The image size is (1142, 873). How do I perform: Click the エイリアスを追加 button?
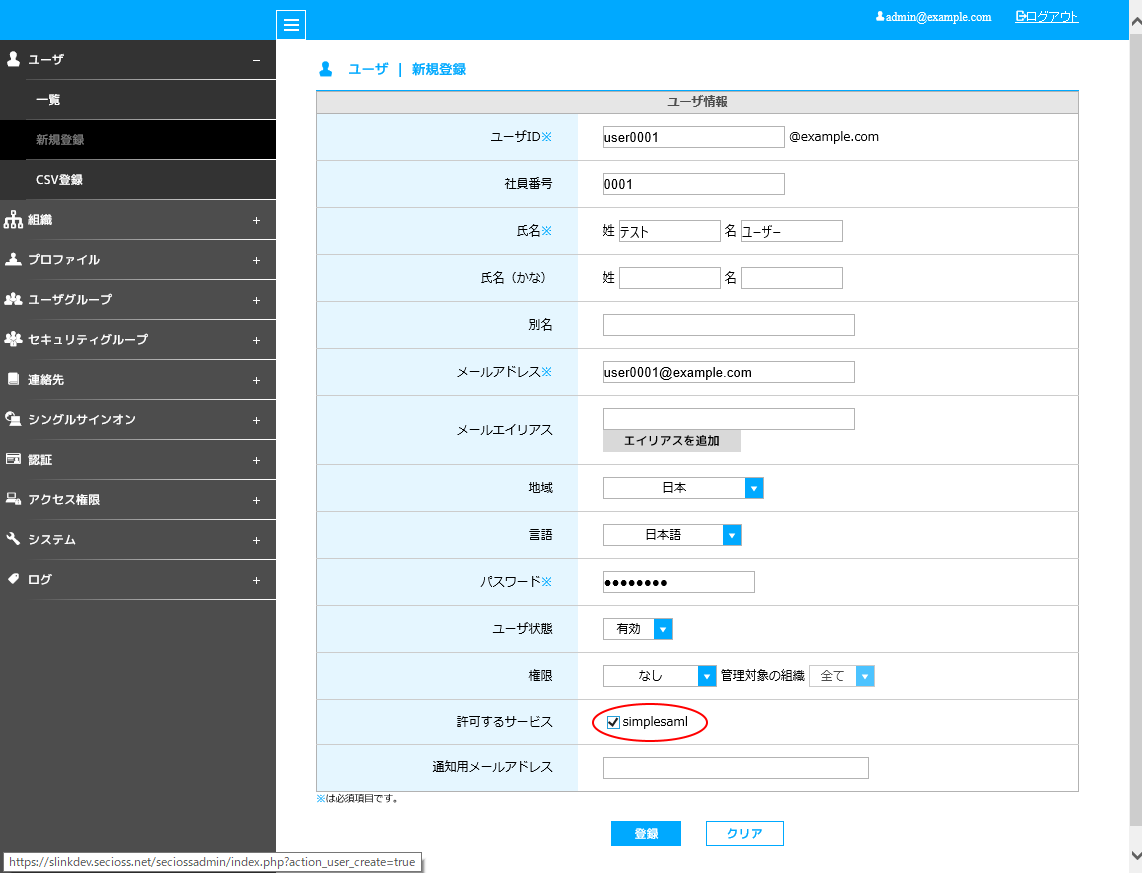(671, 441)
